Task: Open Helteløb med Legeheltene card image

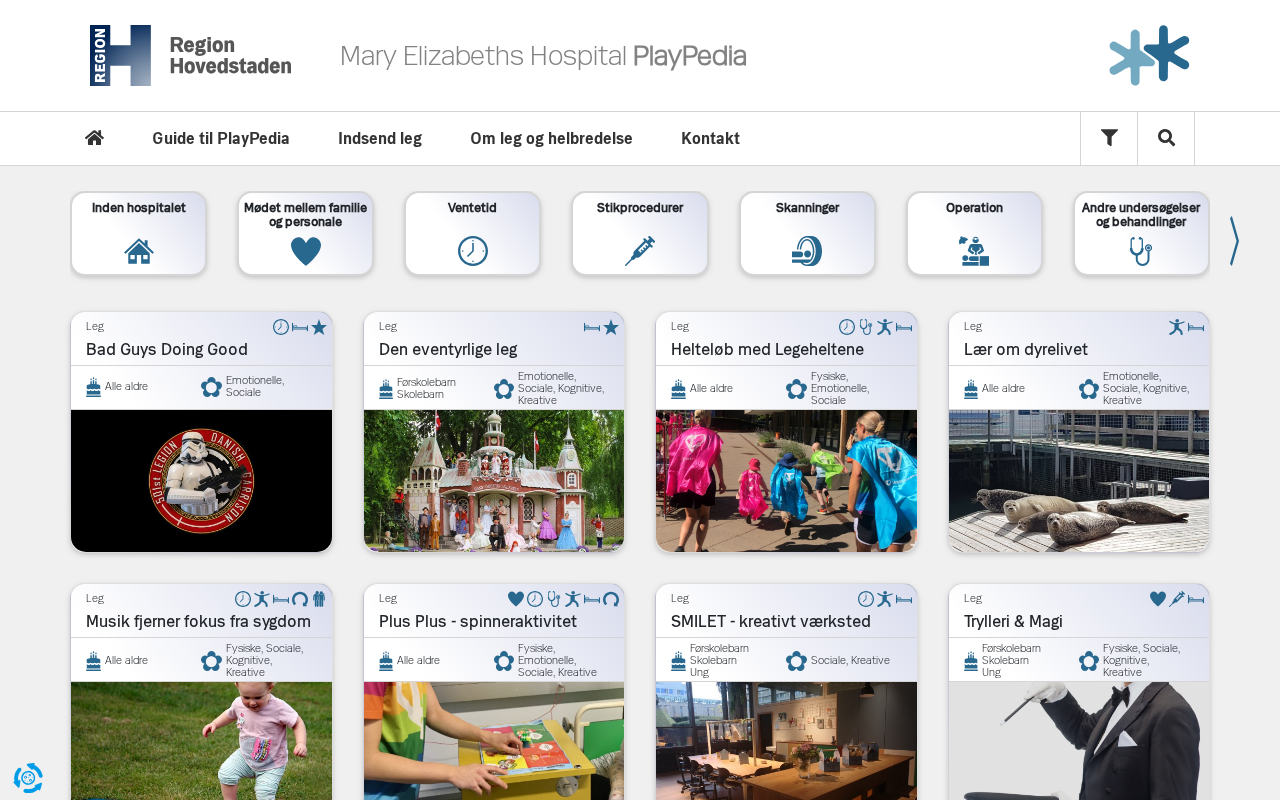Action: point(786,481)
